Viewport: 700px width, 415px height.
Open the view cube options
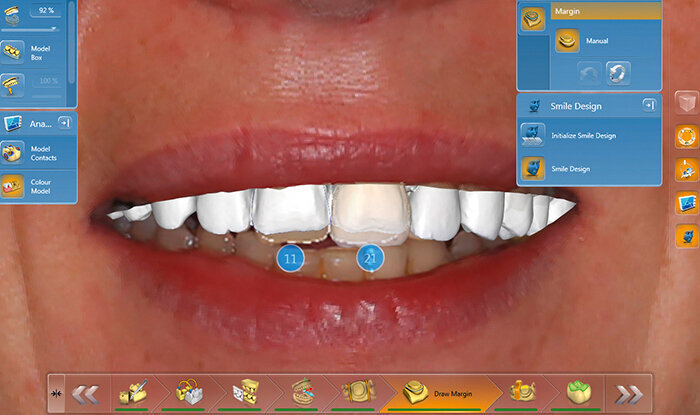click(687, 103)
